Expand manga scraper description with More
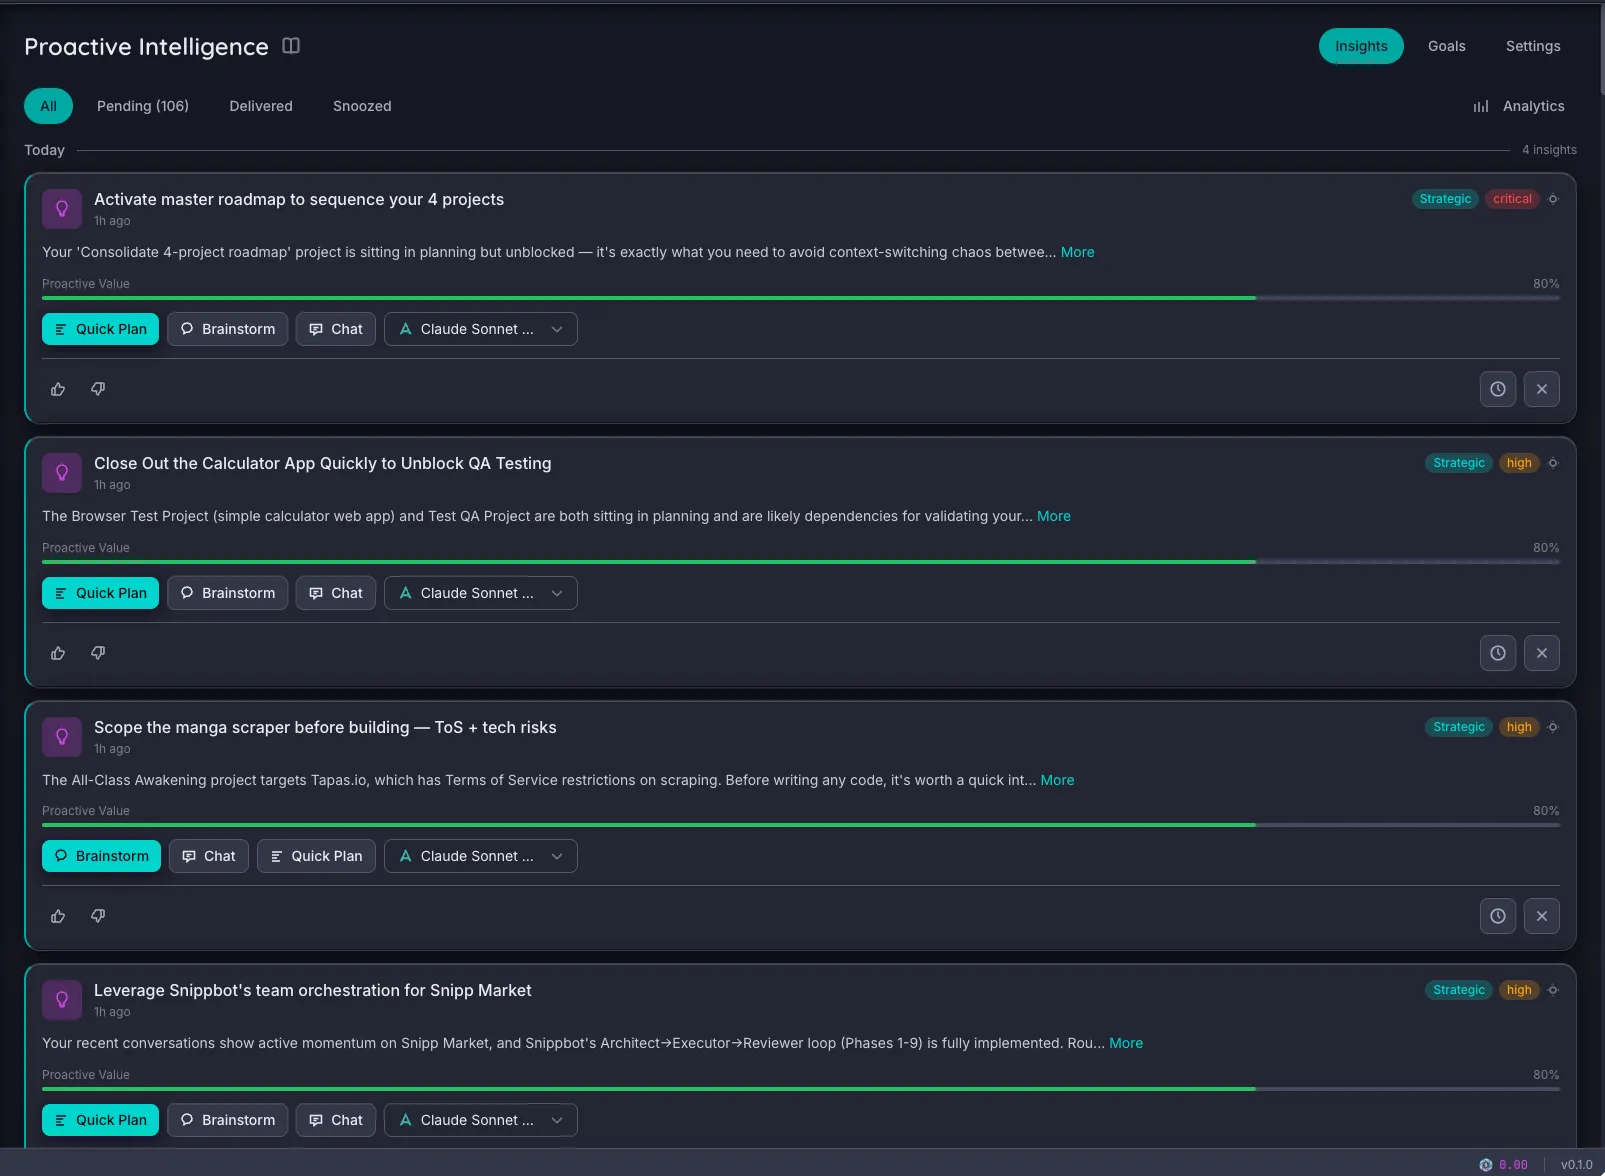 pyautogui.click(x=1057, y=780)
